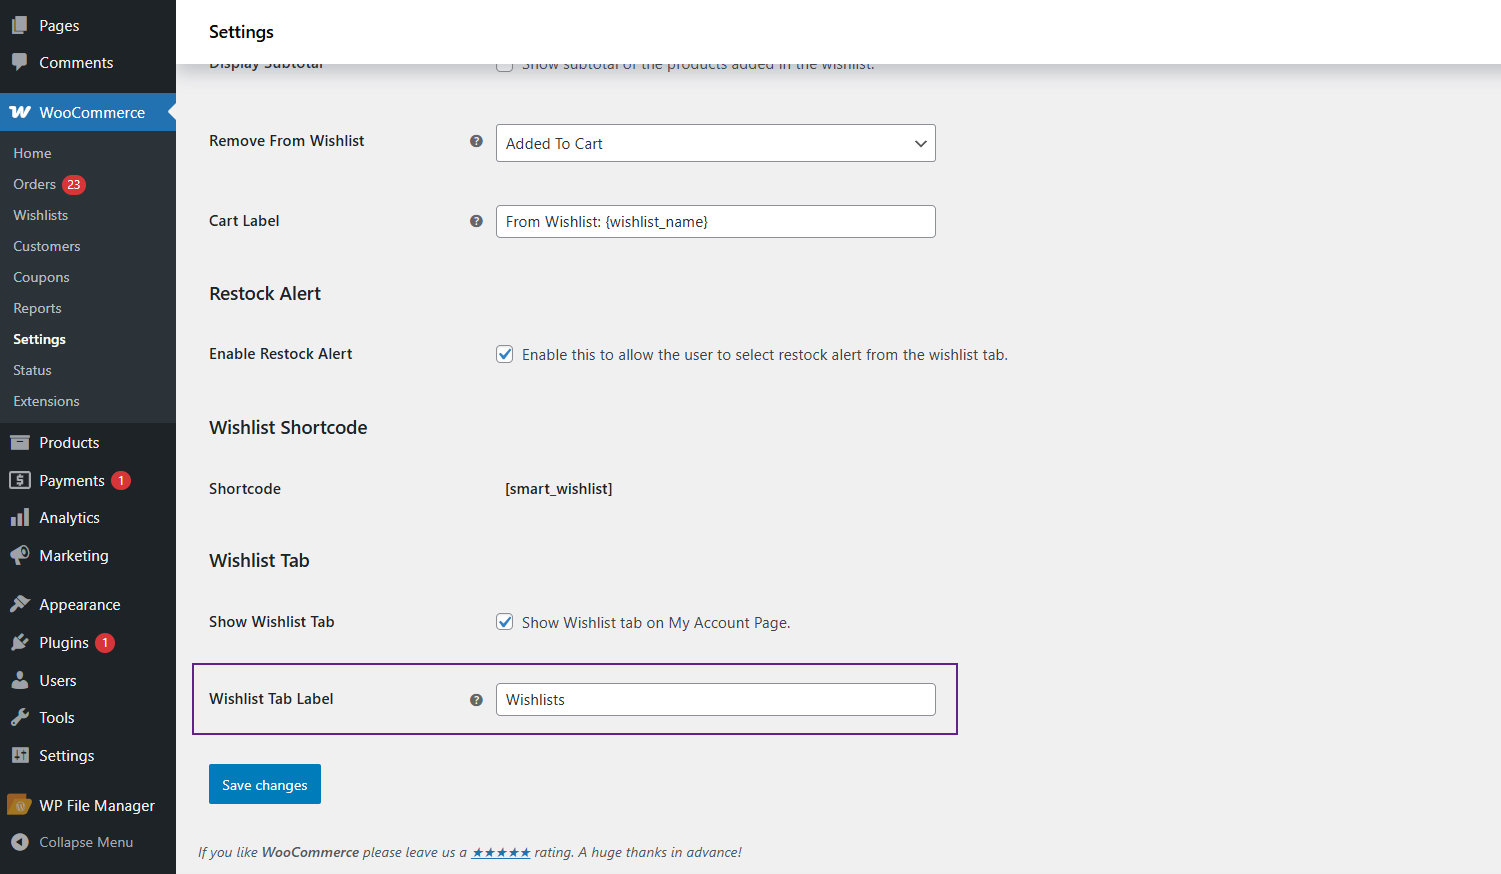Screen dimensions: 1501x874
Task: Open Coupons in WooCommerce submenu
Action: click(x=41, y=277)
